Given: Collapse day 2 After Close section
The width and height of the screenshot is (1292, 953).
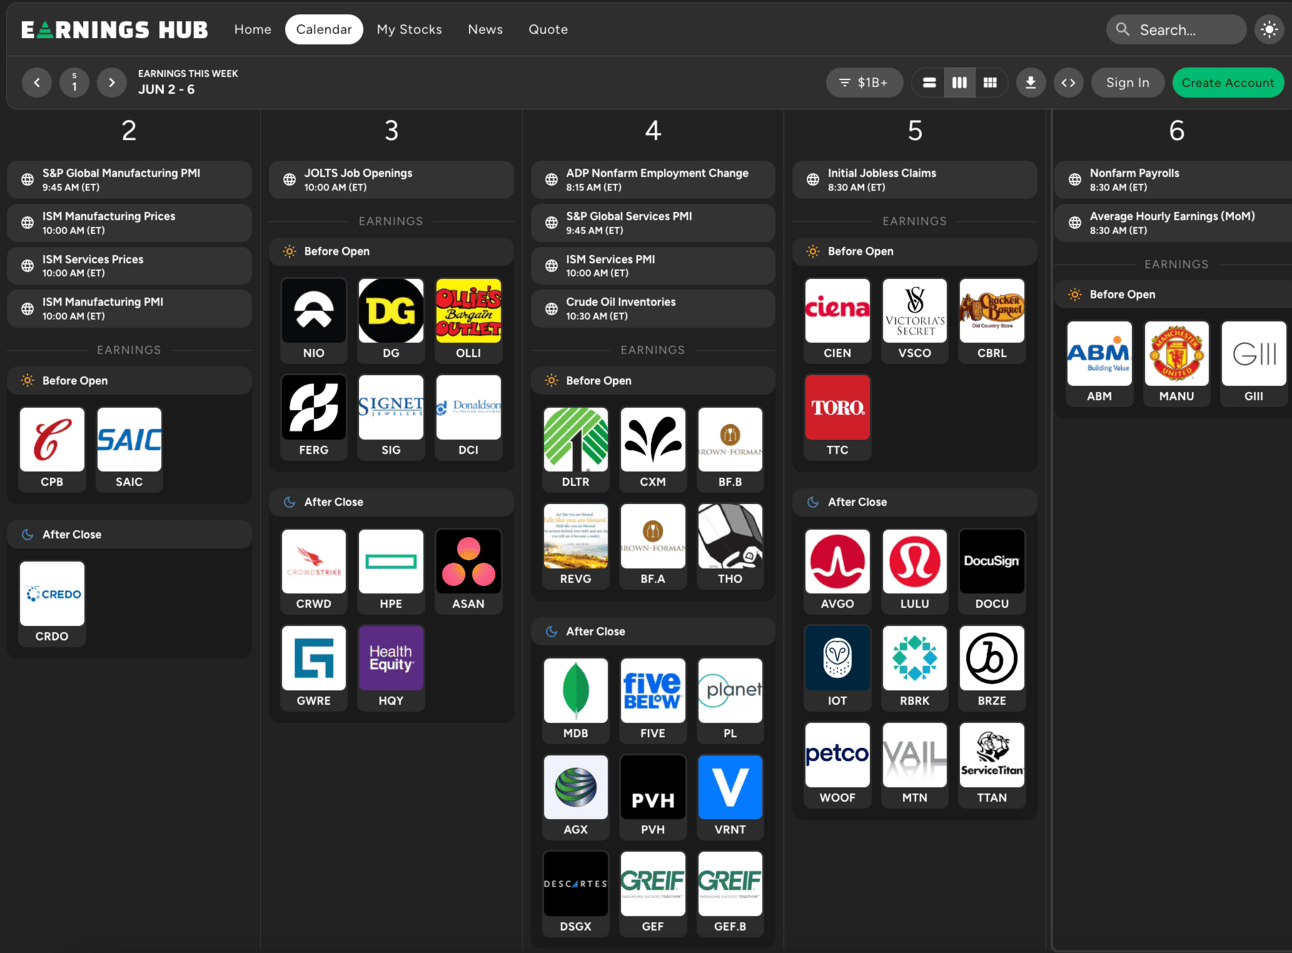Looking at the screenshot, I should pyautogui.click(x=129, y=534).
